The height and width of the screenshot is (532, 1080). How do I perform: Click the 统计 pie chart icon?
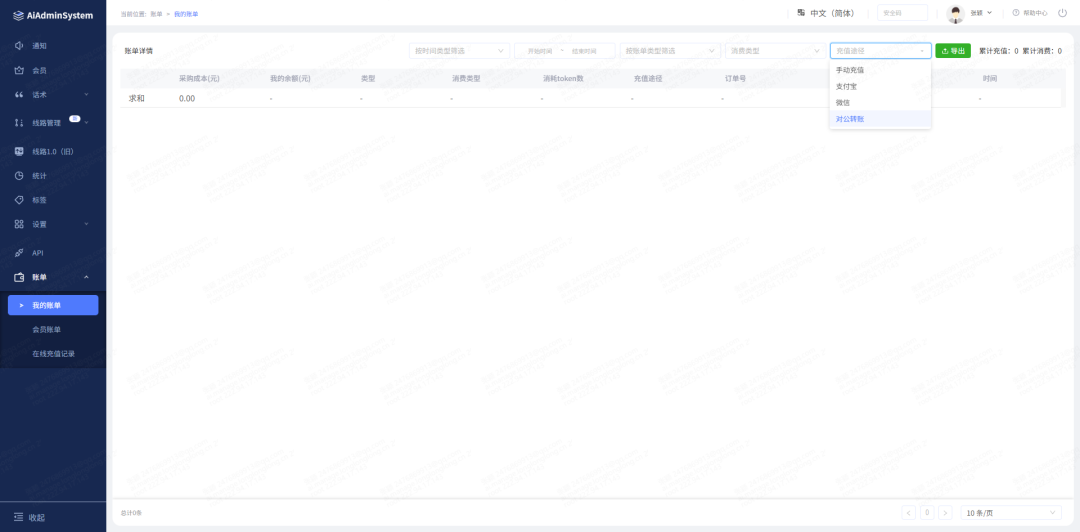[19, 176]
